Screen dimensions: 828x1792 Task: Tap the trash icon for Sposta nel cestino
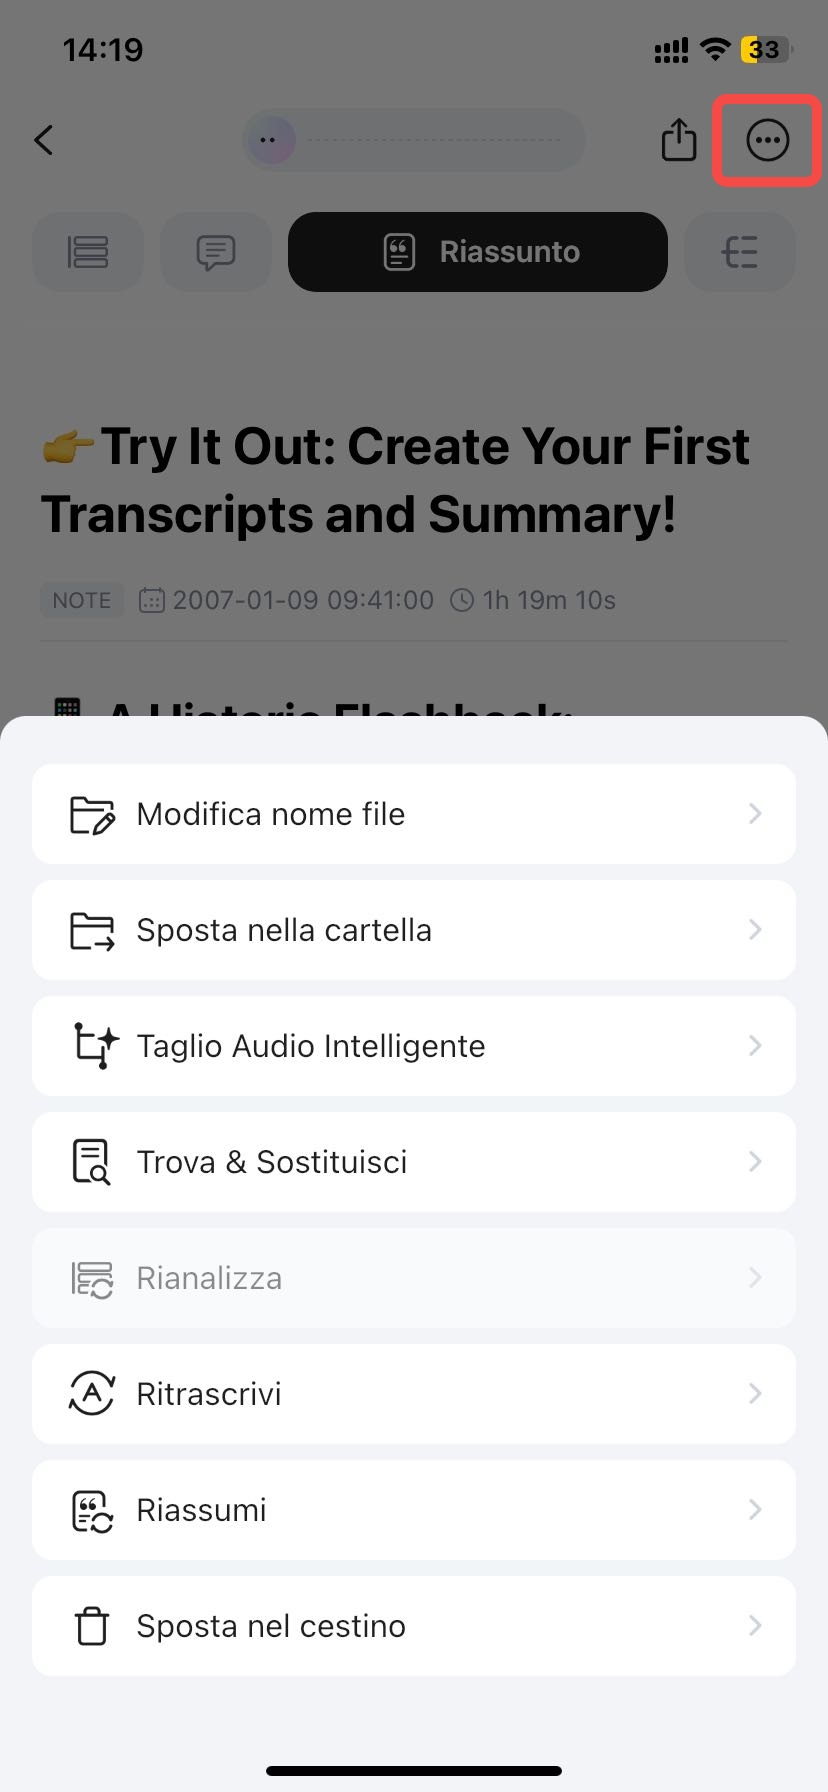(x=92, y=1626)
